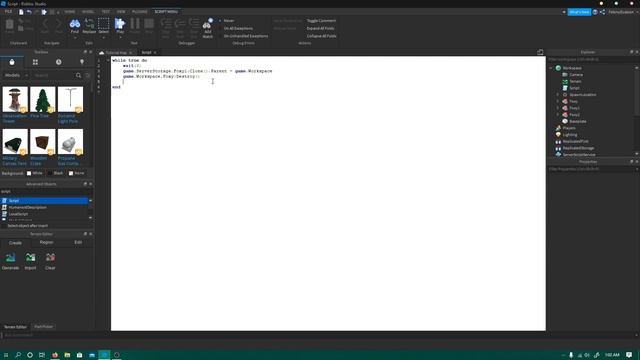Open the Recent clock icon in Toolbox
The width and height of the screenshot is (640, 360).
58,62
